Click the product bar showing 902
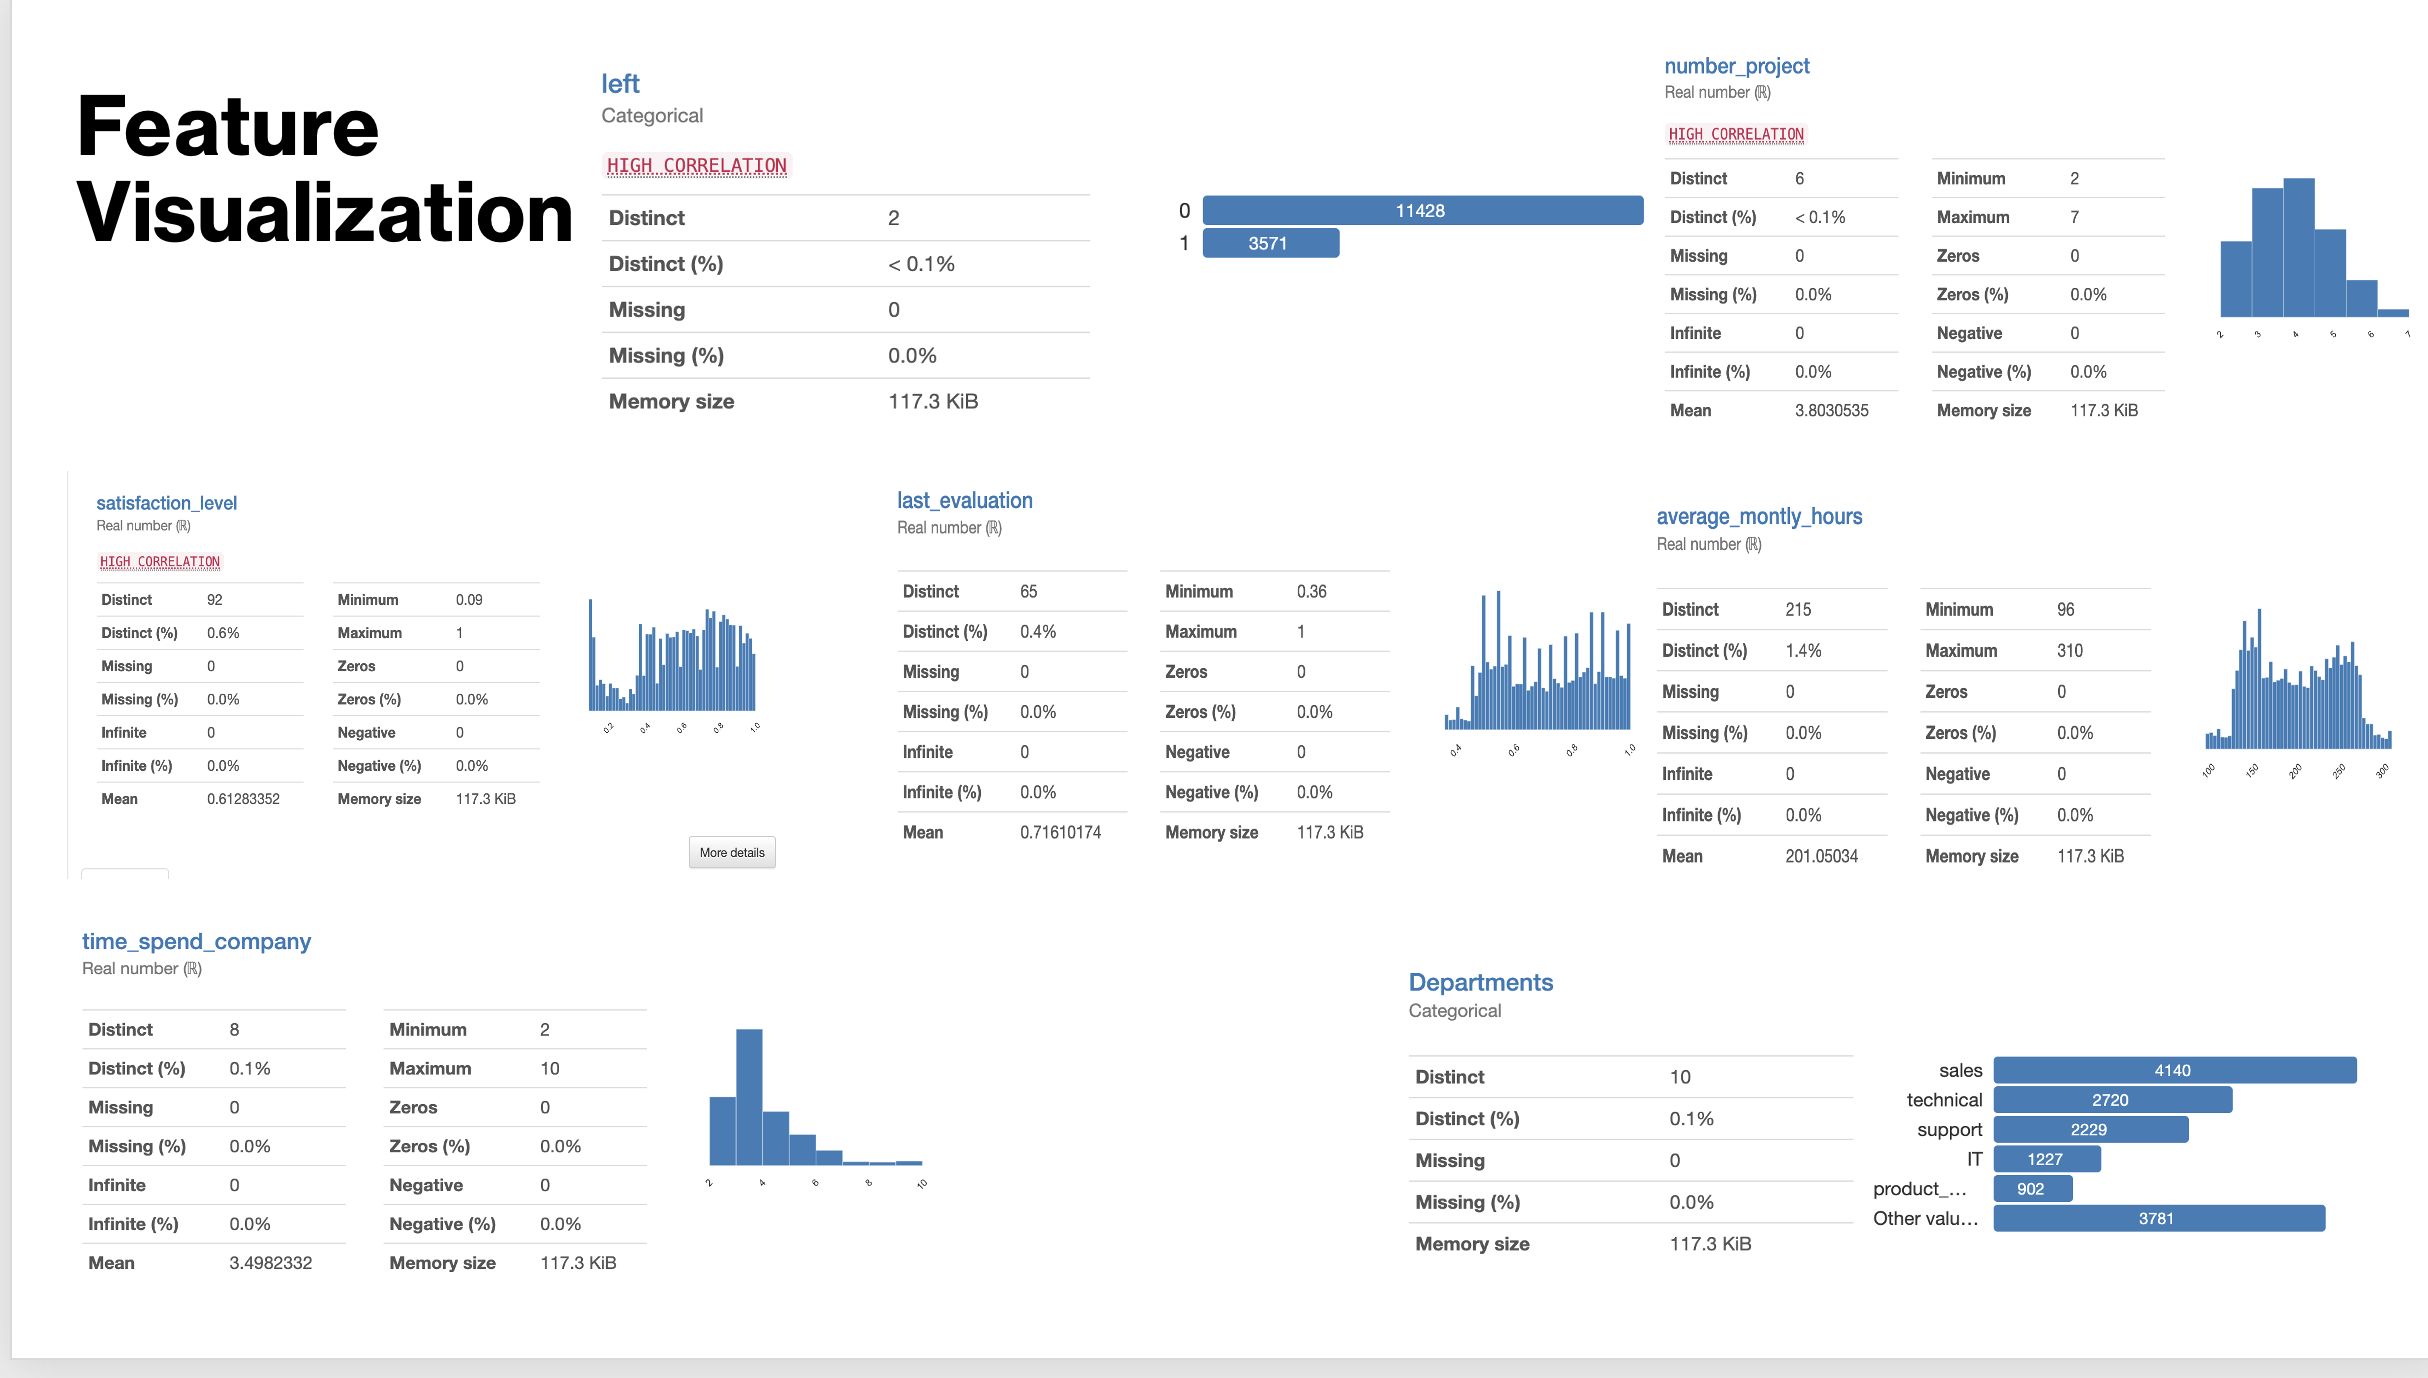This screenshot has height=1378, width=2428. (x=2032, y=1189)
